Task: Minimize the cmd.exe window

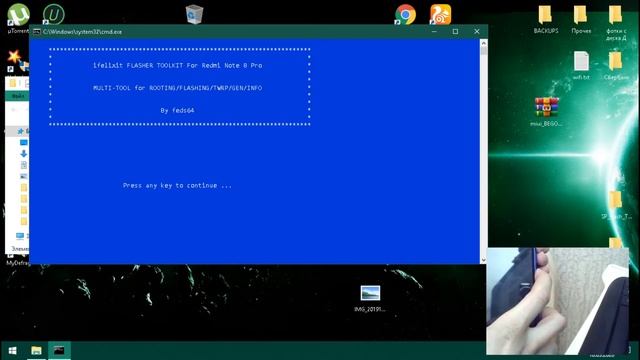Action: click(434, 31)
